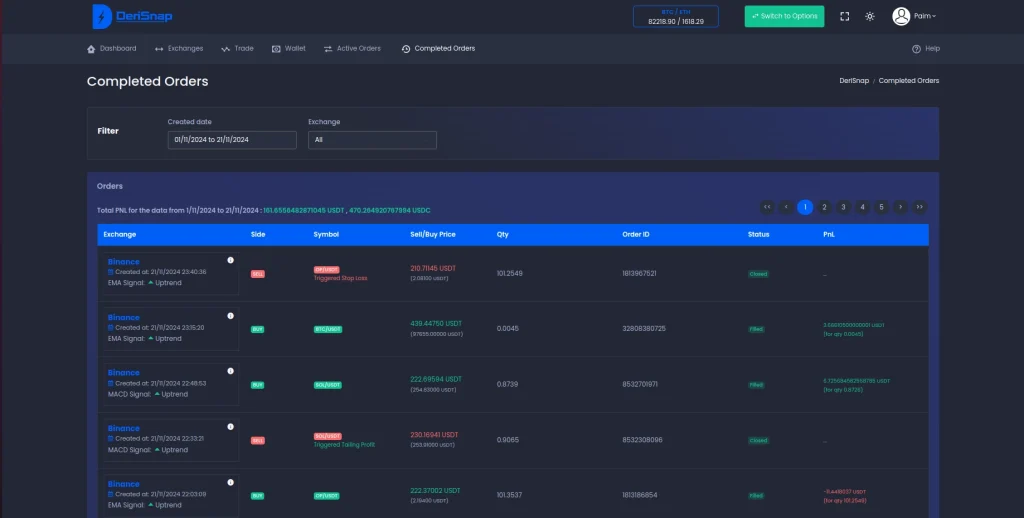Click Switch to Options button
The image size is (1024, 518).
[x=784, y=16]
